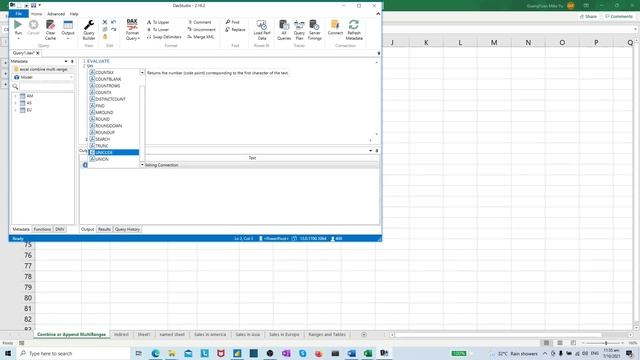Adjust the Excel zoom slider
This screenshot has height=360, width=640.
(x=606, y=343)
